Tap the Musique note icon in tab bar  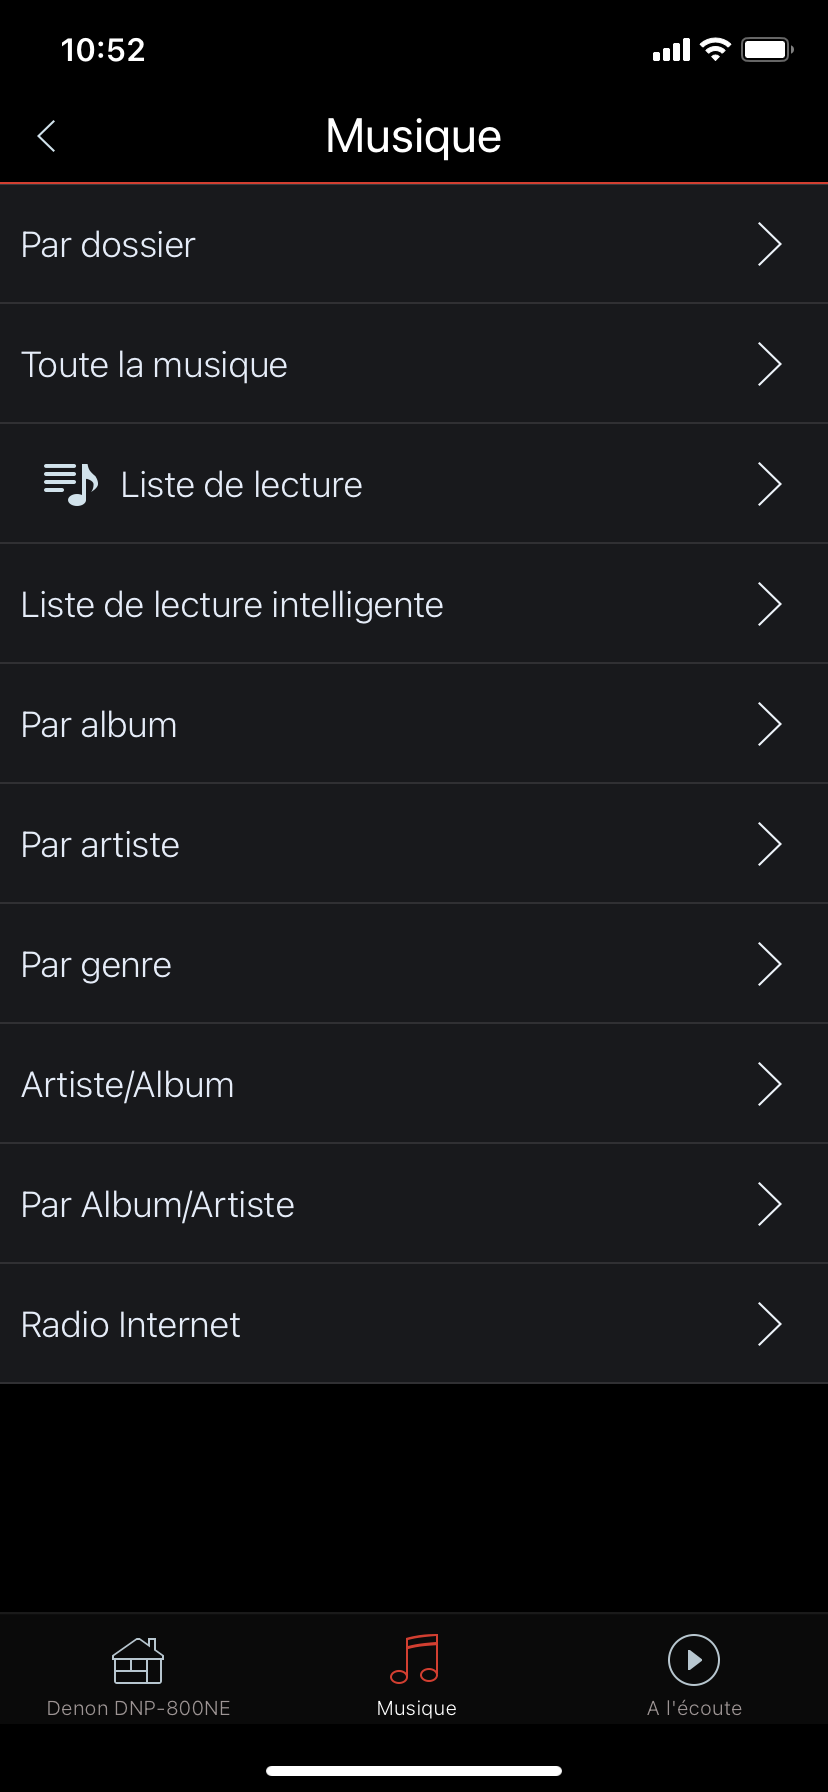point(415,1659)
